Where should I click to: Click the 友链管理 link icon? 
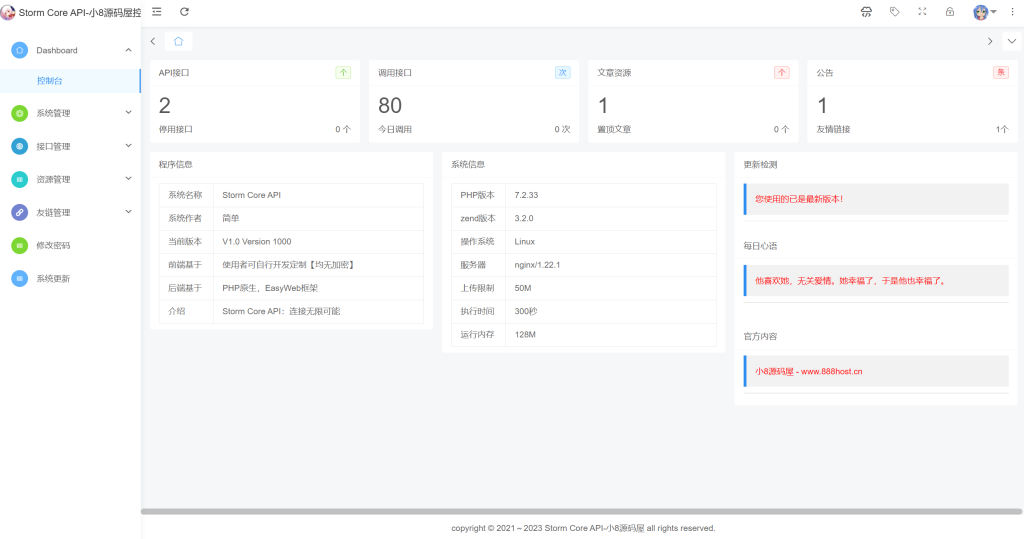[x=20, y=212]
